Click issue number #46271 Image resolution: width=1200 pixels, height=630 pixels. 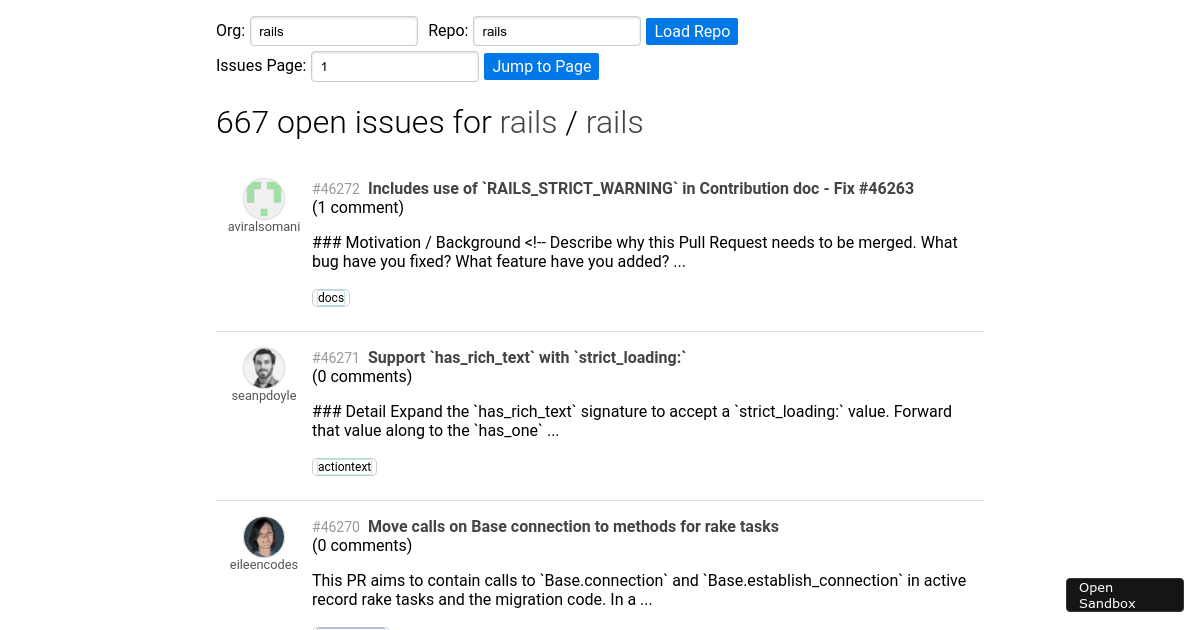(336, 358)
